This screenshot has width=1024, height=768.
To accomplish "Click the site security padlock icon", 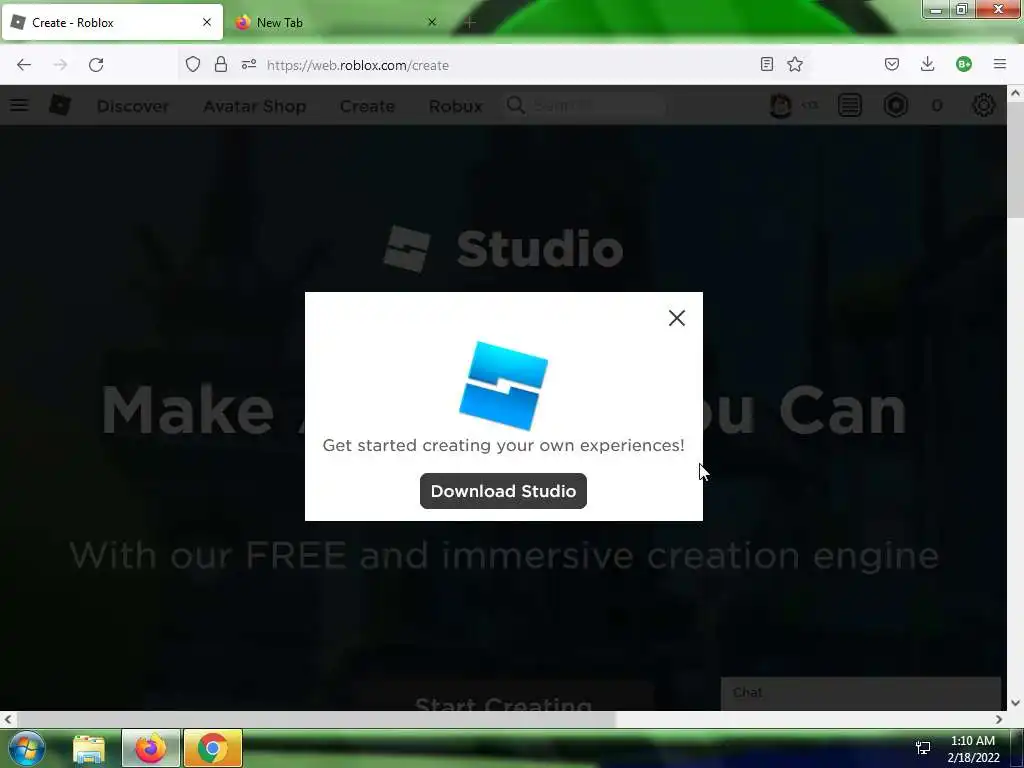I will click(x=221, y=64).
